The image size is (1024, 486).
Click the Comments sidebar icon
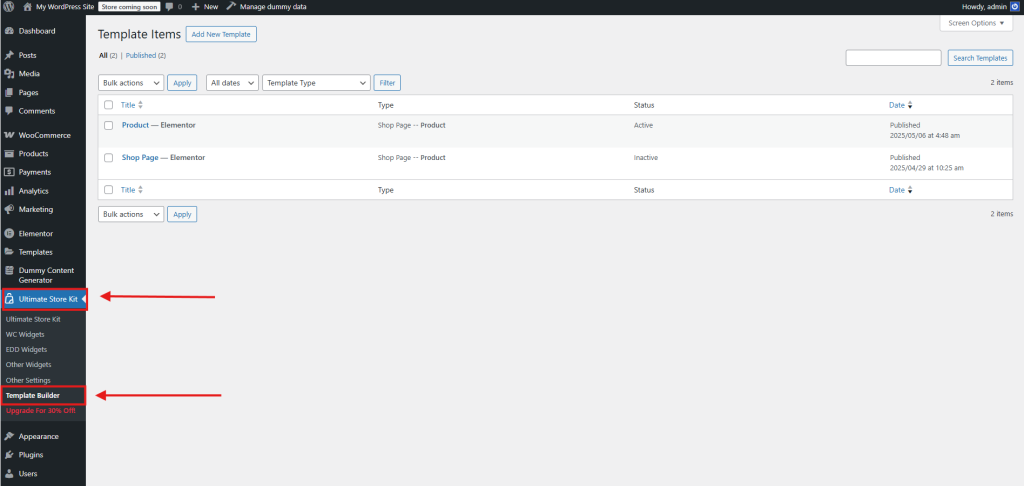click(x=9, y=111)
